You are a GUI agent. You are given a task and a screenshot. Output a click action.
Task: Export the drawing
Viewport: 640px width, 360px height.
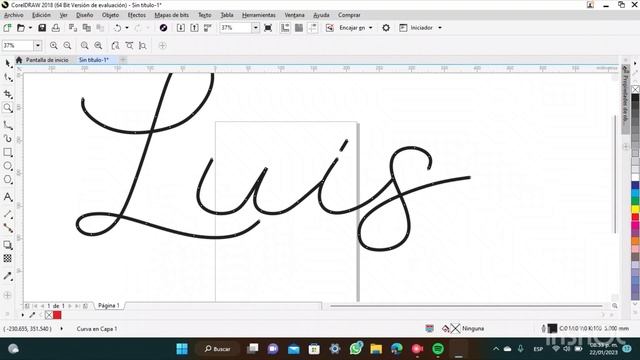194,28
